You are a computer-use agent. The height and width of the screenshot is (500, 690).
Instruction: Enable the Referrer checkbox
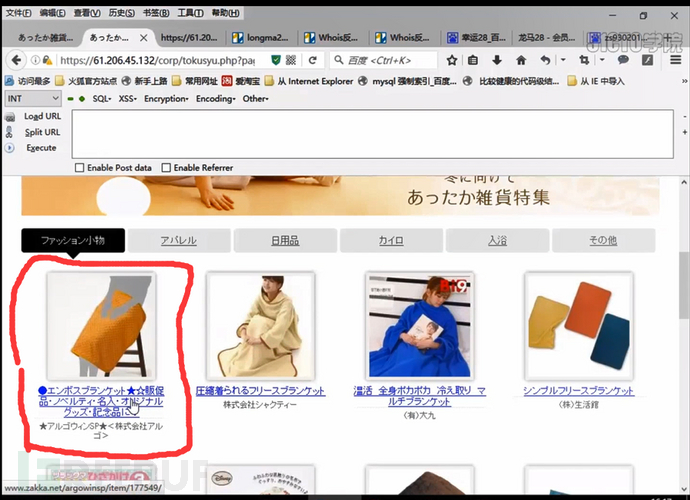[x=166, y=168]
